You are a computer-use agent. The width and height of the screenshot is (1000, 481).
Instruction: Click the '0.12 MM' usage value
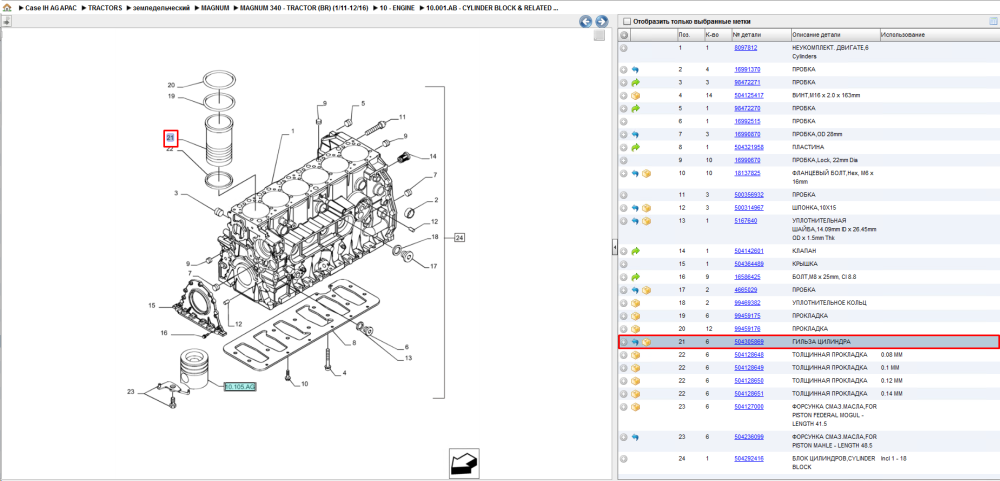point(890,381)
